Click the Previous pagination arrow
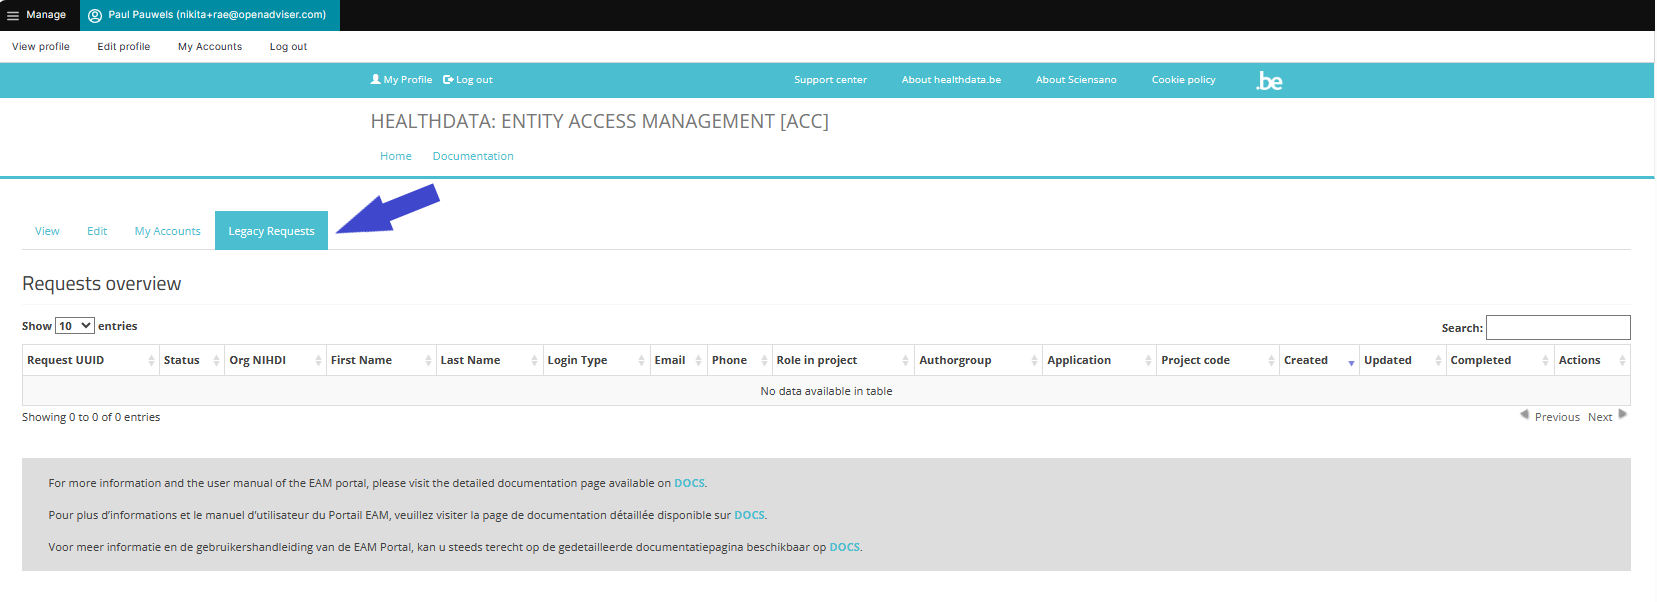1657x602 pixels. click(1524, 414)
